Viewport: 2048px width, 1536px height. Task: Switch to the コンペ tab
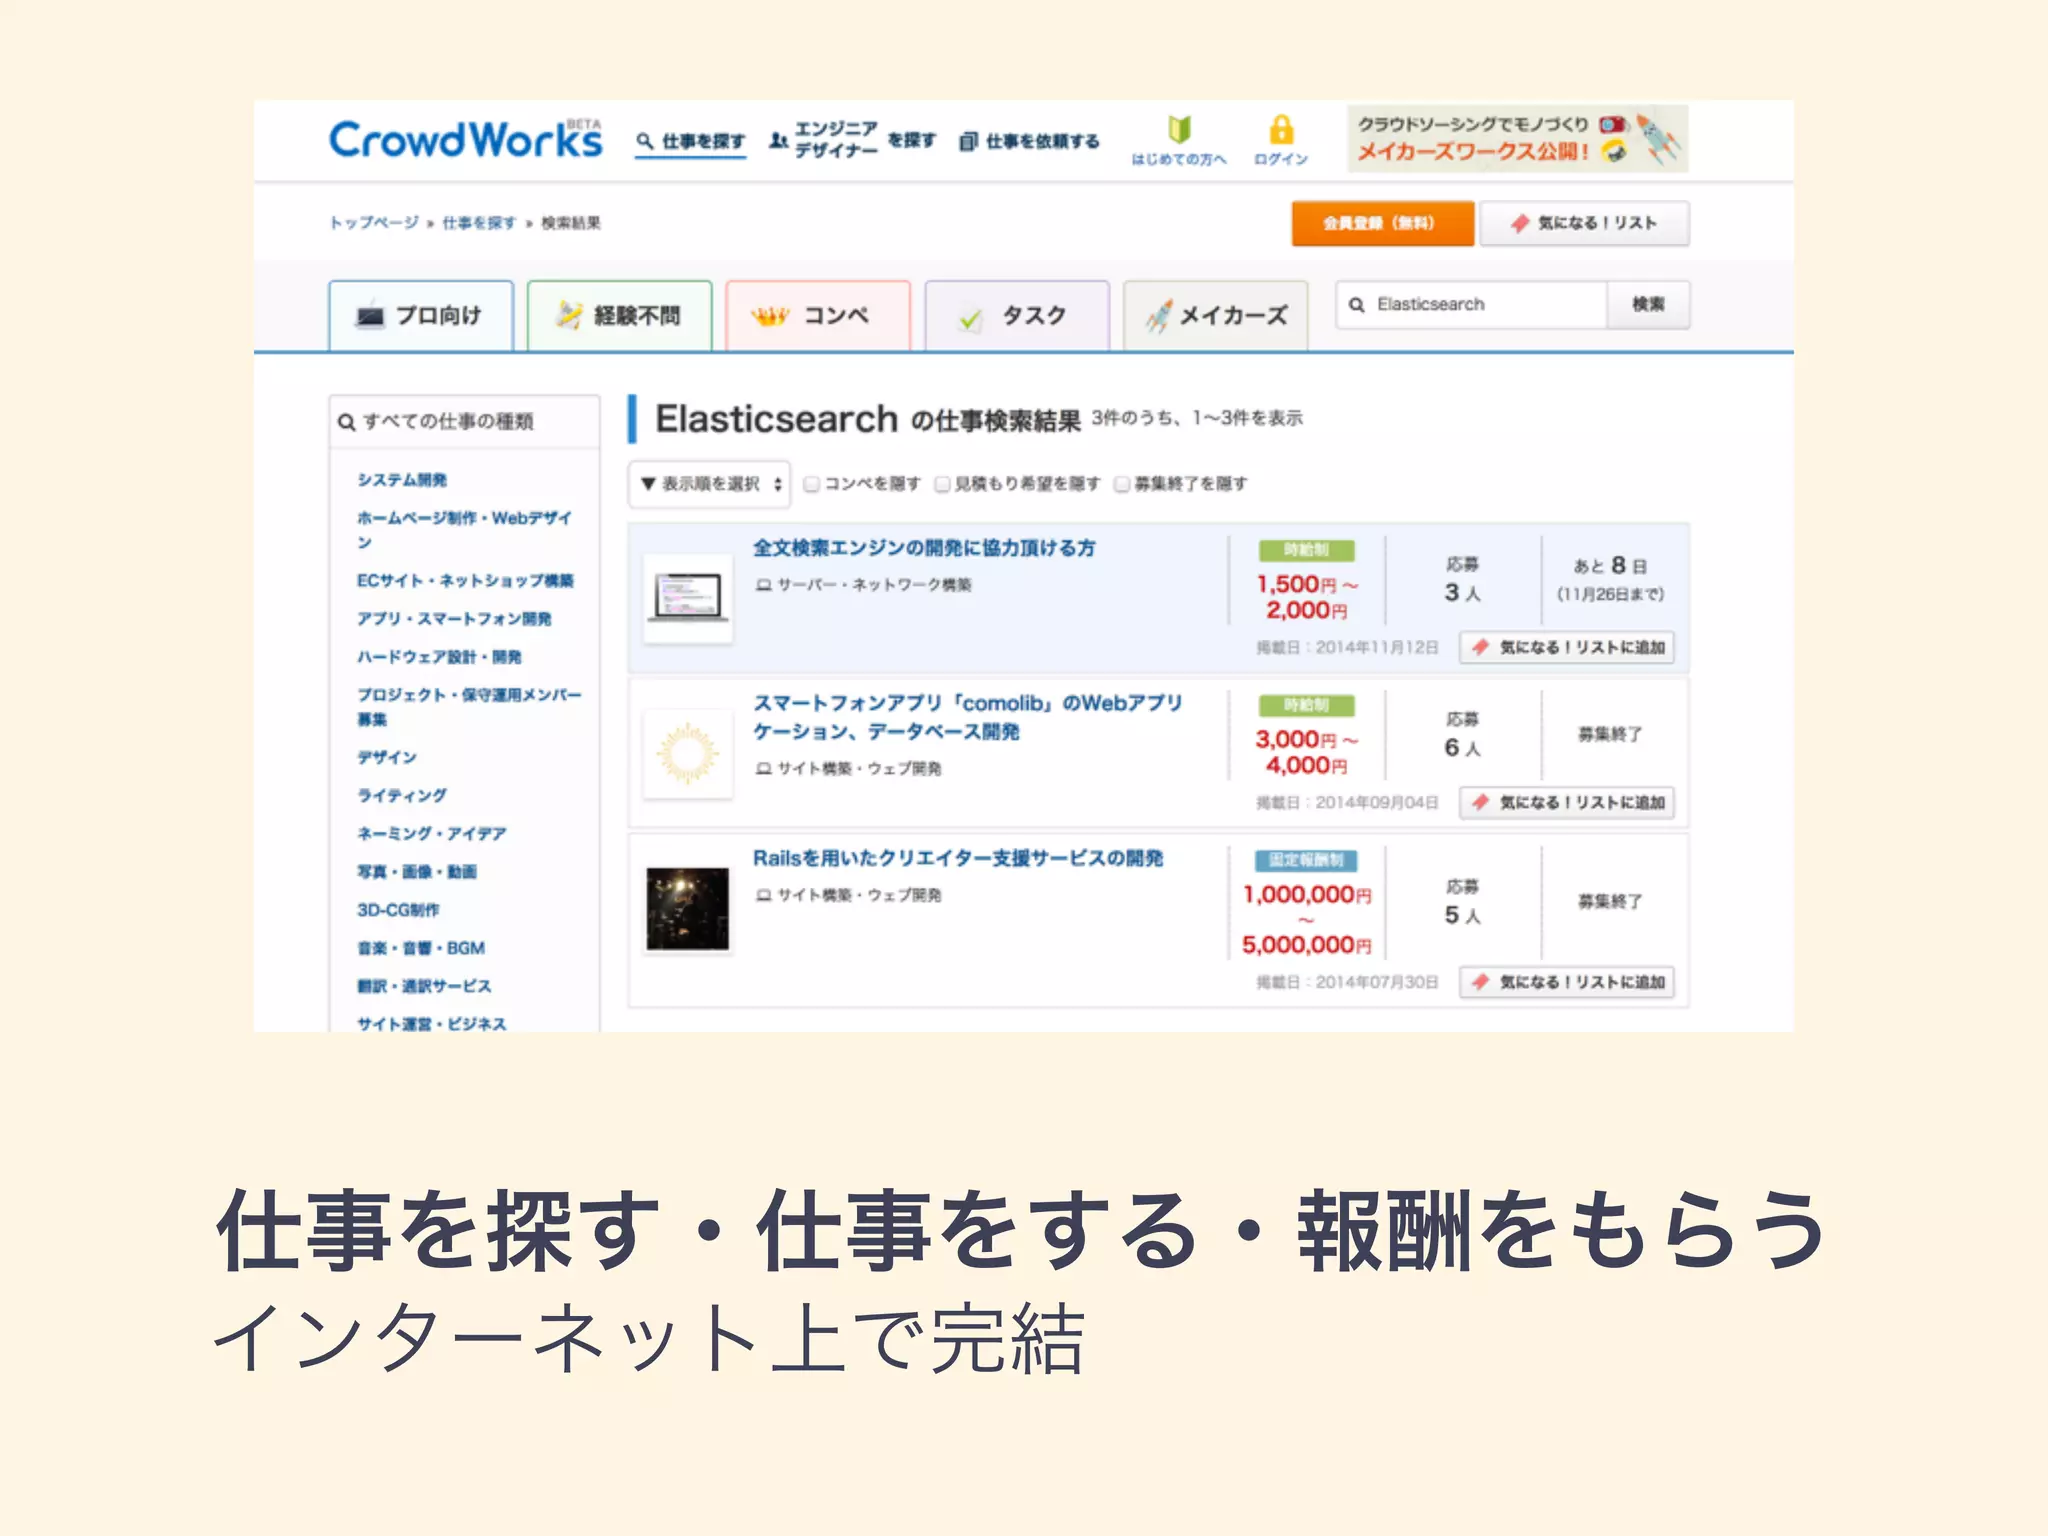click(x=818, y=316)
